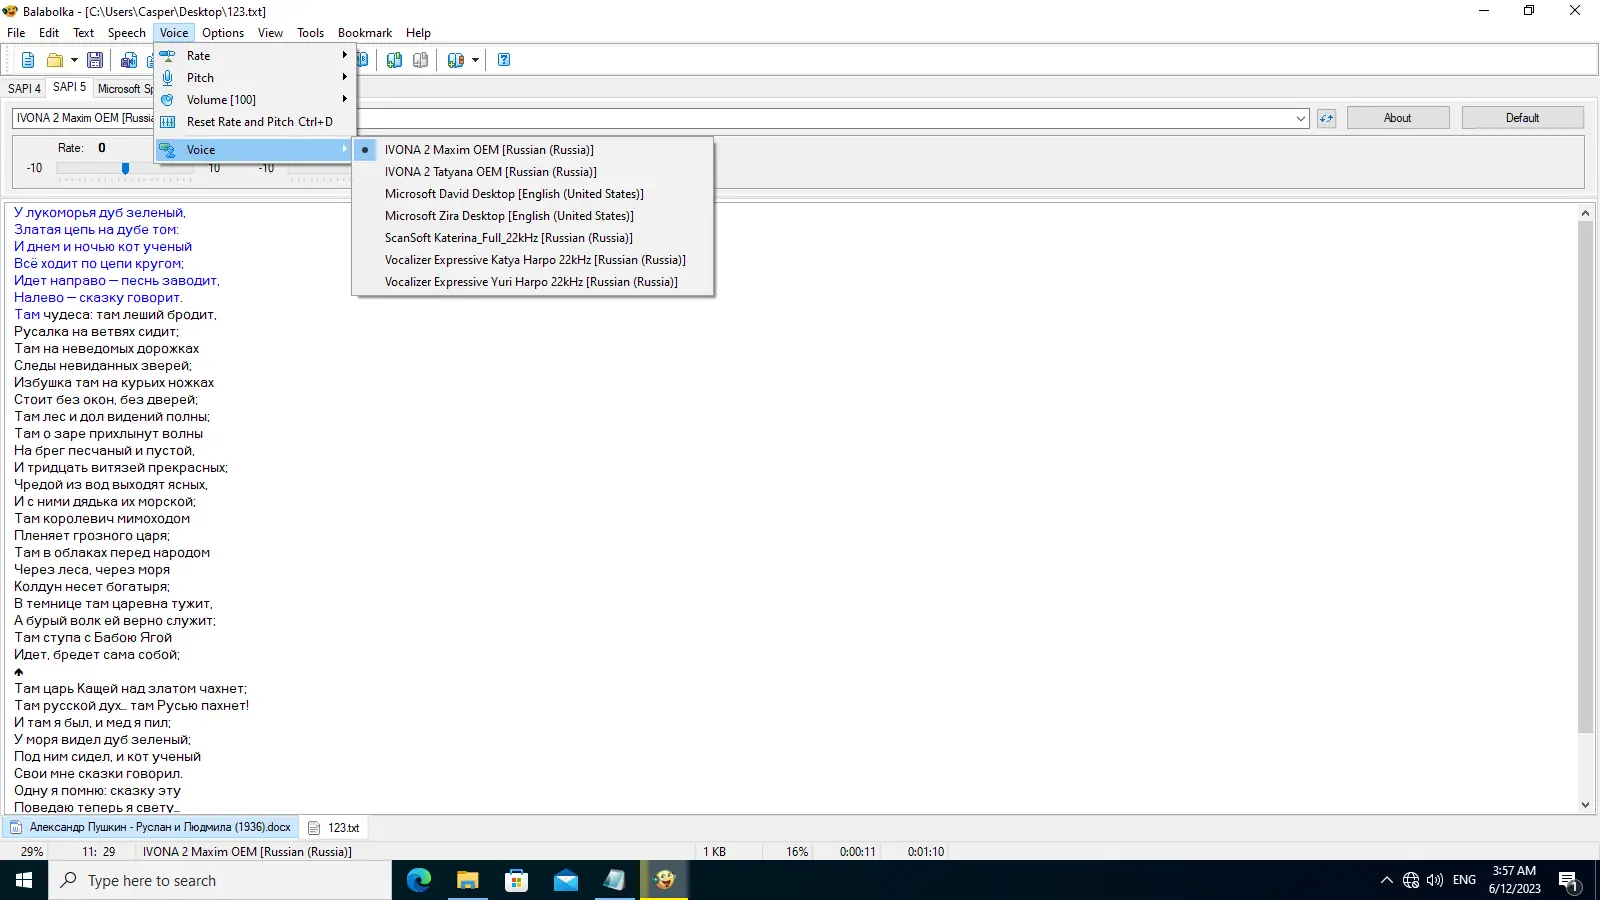Viewport: 1600px width, 900px height.
Task: Click the green bookmark book icon
Action: (x=395, y=60)
